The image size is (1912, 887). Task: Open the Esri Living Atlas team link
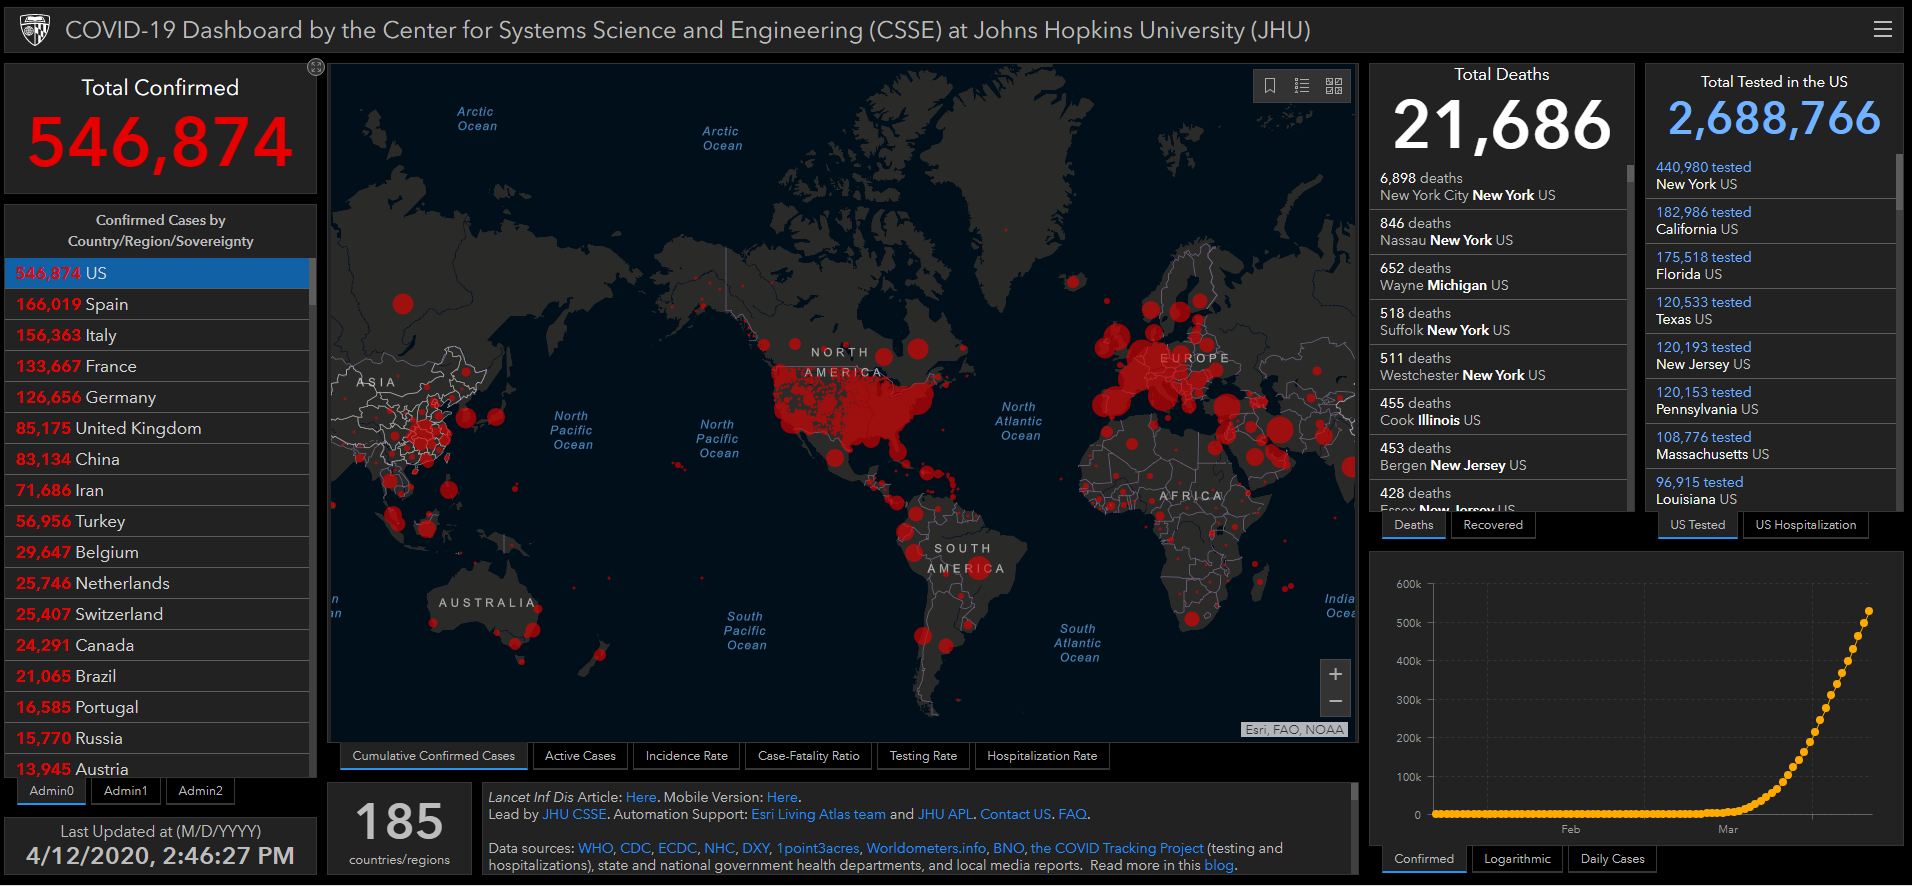(818, 814)
